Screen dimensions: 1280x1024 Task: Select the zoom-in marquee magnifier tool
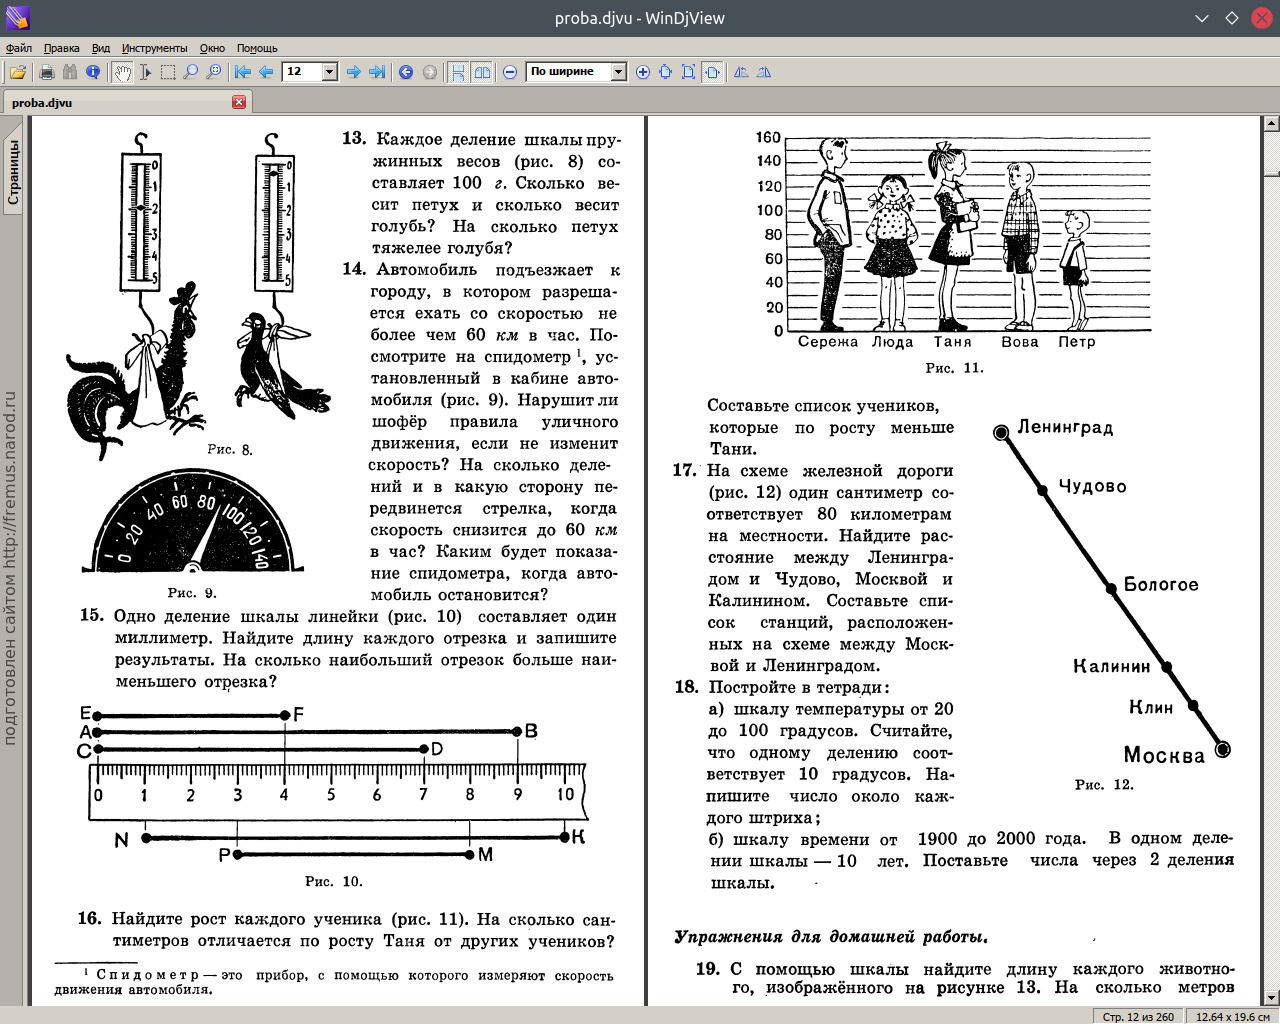pos(214,72)
